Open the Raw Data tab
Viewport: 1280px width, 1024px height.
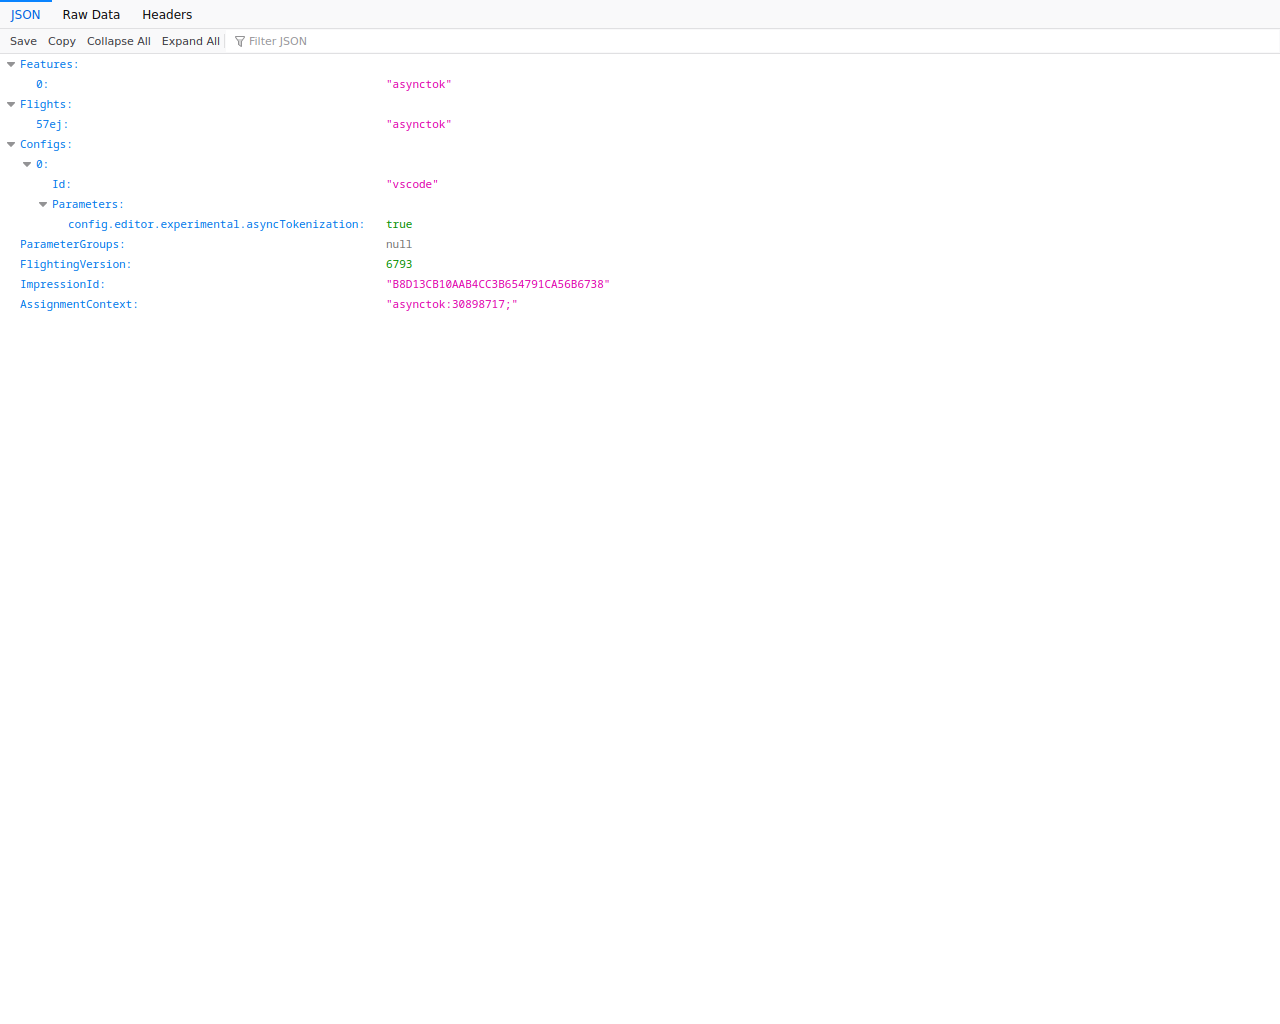point(91,15)
